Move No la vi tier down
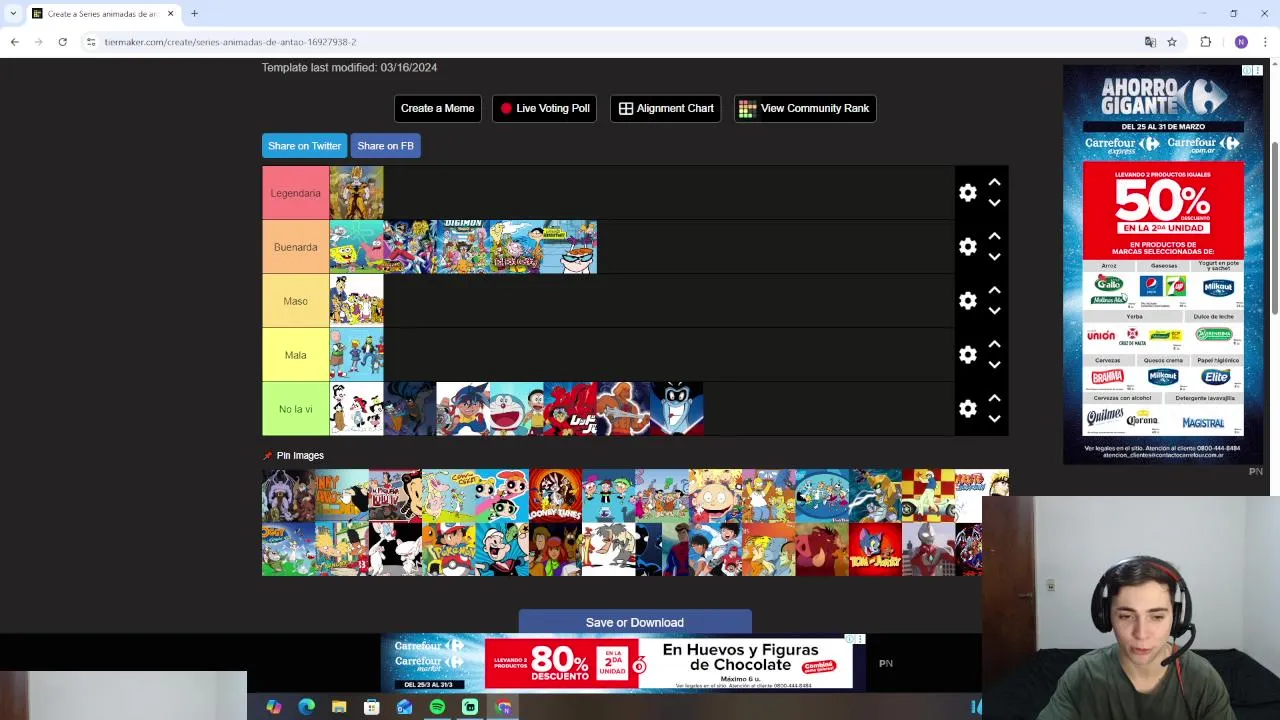This screenshot has width=1280, height=720. 994,419
